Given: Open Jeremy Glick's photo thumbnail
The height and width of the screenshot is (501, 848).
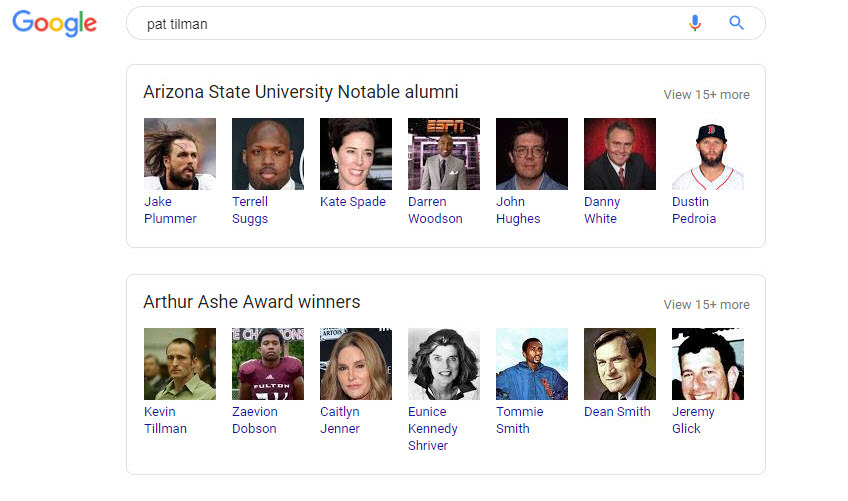Looking at the screenshot, I should click(708, 364).
